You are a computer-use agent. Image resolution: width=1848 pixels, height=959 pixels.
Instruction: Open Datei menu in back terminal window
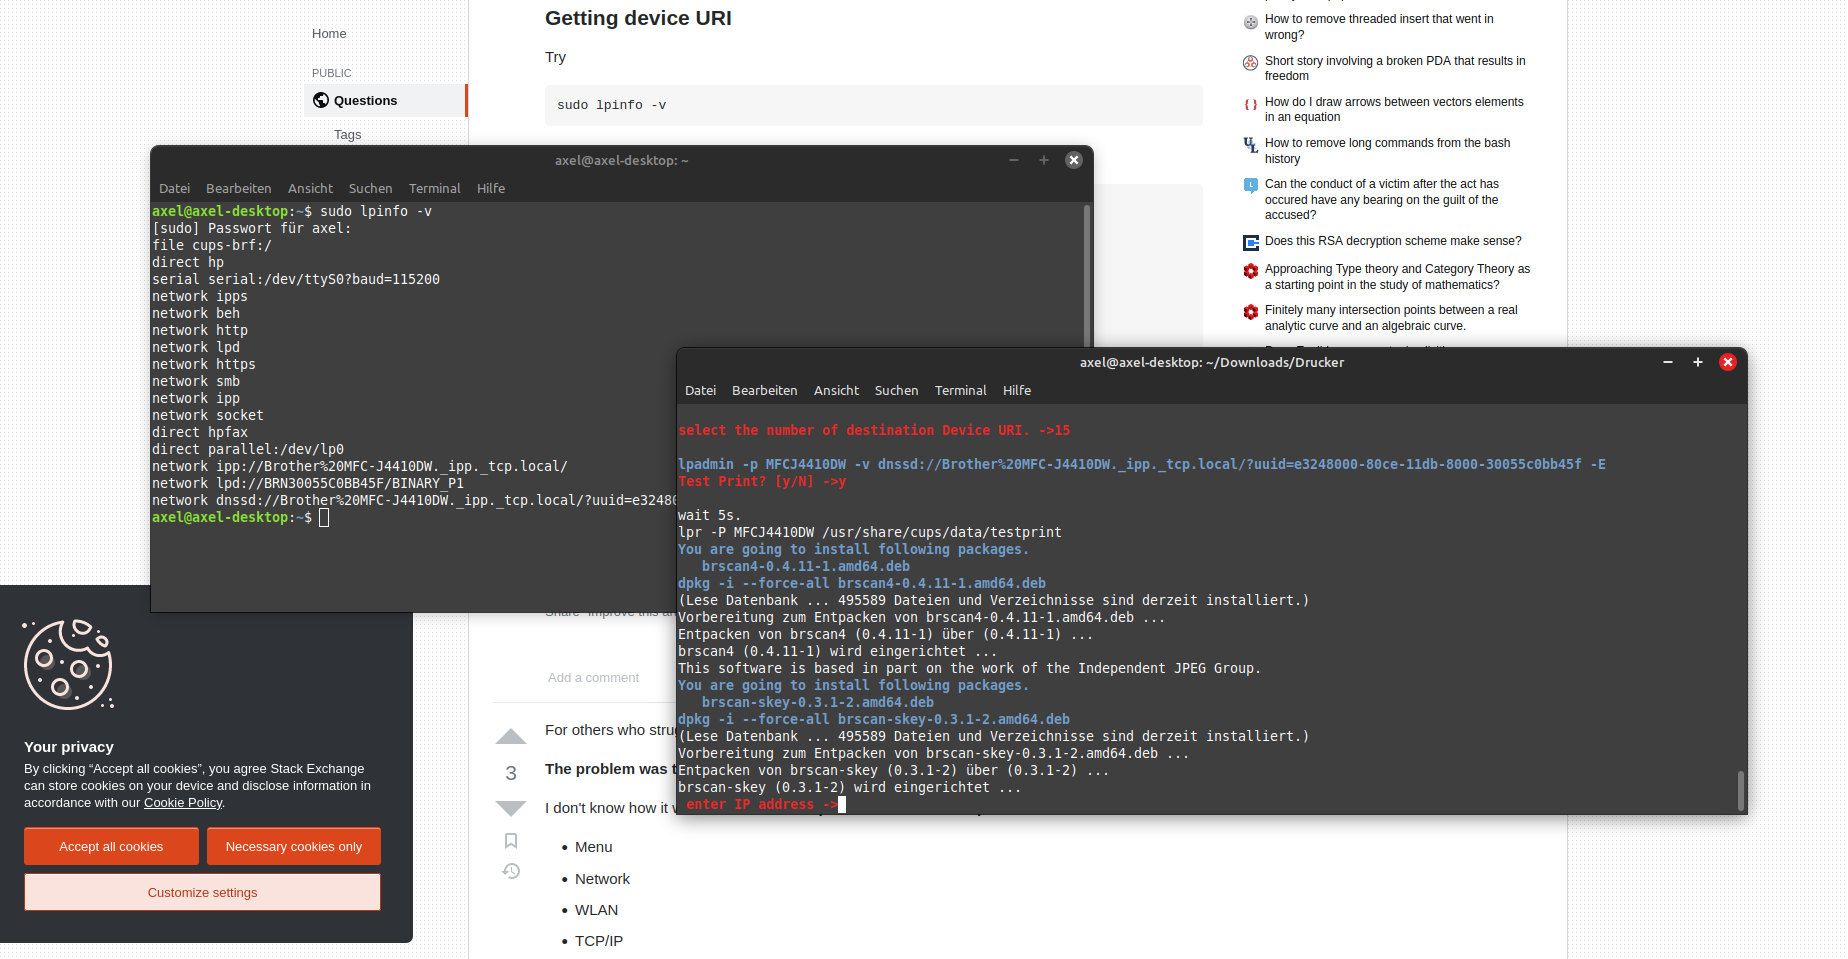point(174,189)
